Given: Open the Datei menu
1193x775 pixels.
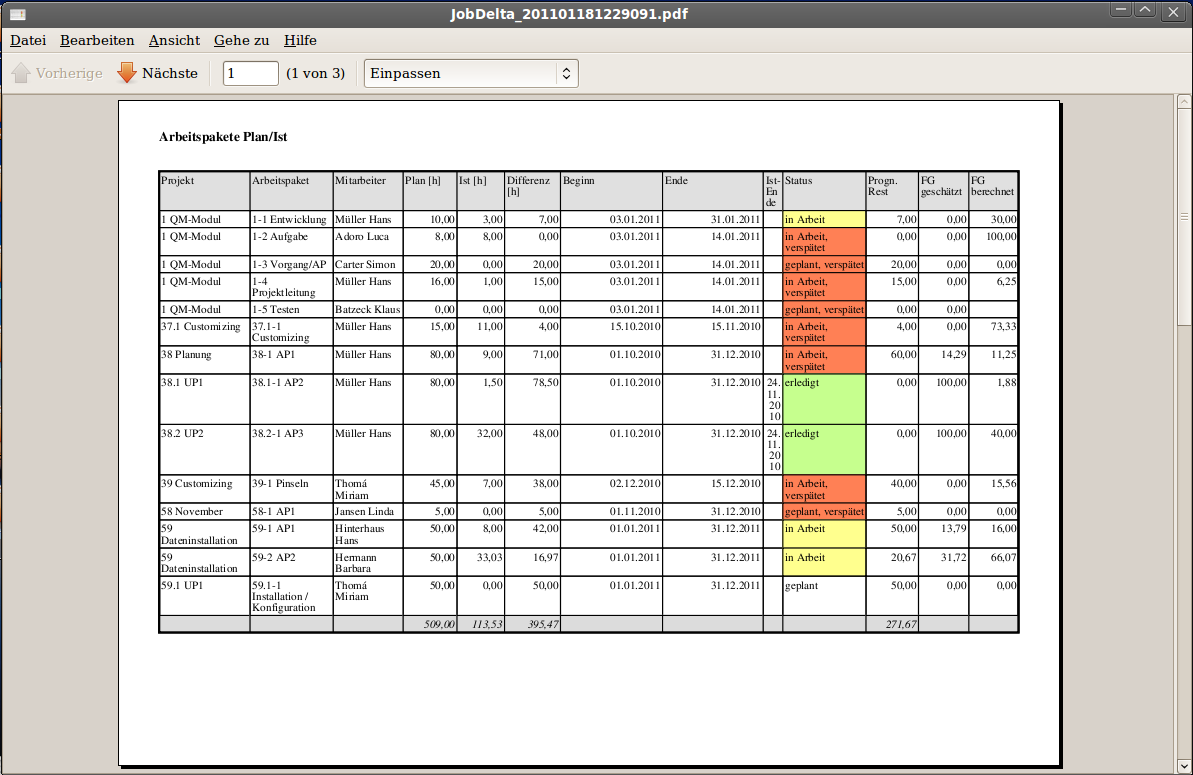Looking at the screenshot, I should pyautogui.click(x=28, y=40).
